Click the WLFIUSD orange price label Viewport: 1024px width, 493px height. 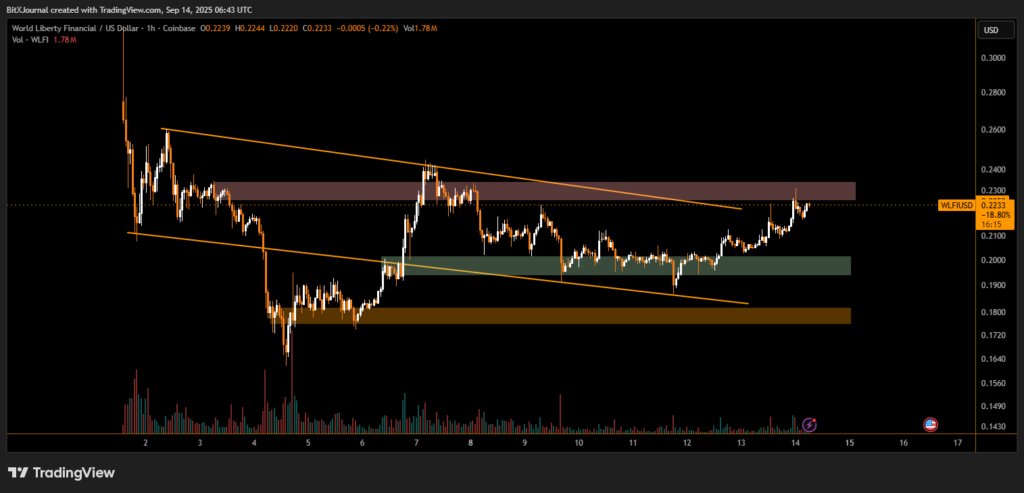click(956, 205)
